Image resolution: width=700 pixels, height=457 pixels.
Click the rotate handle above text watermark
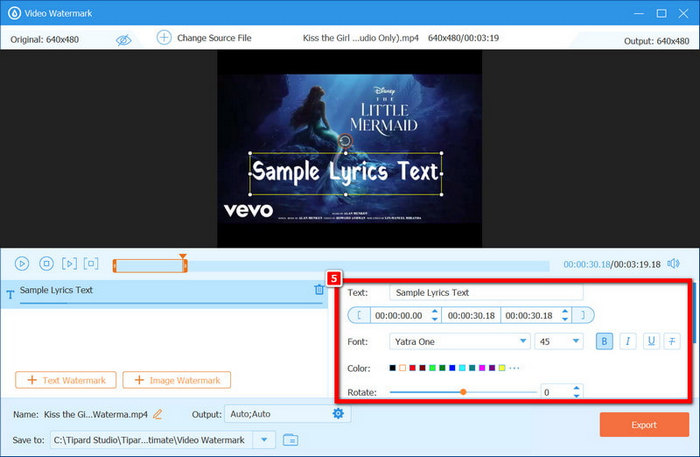[x=345, y=141]
